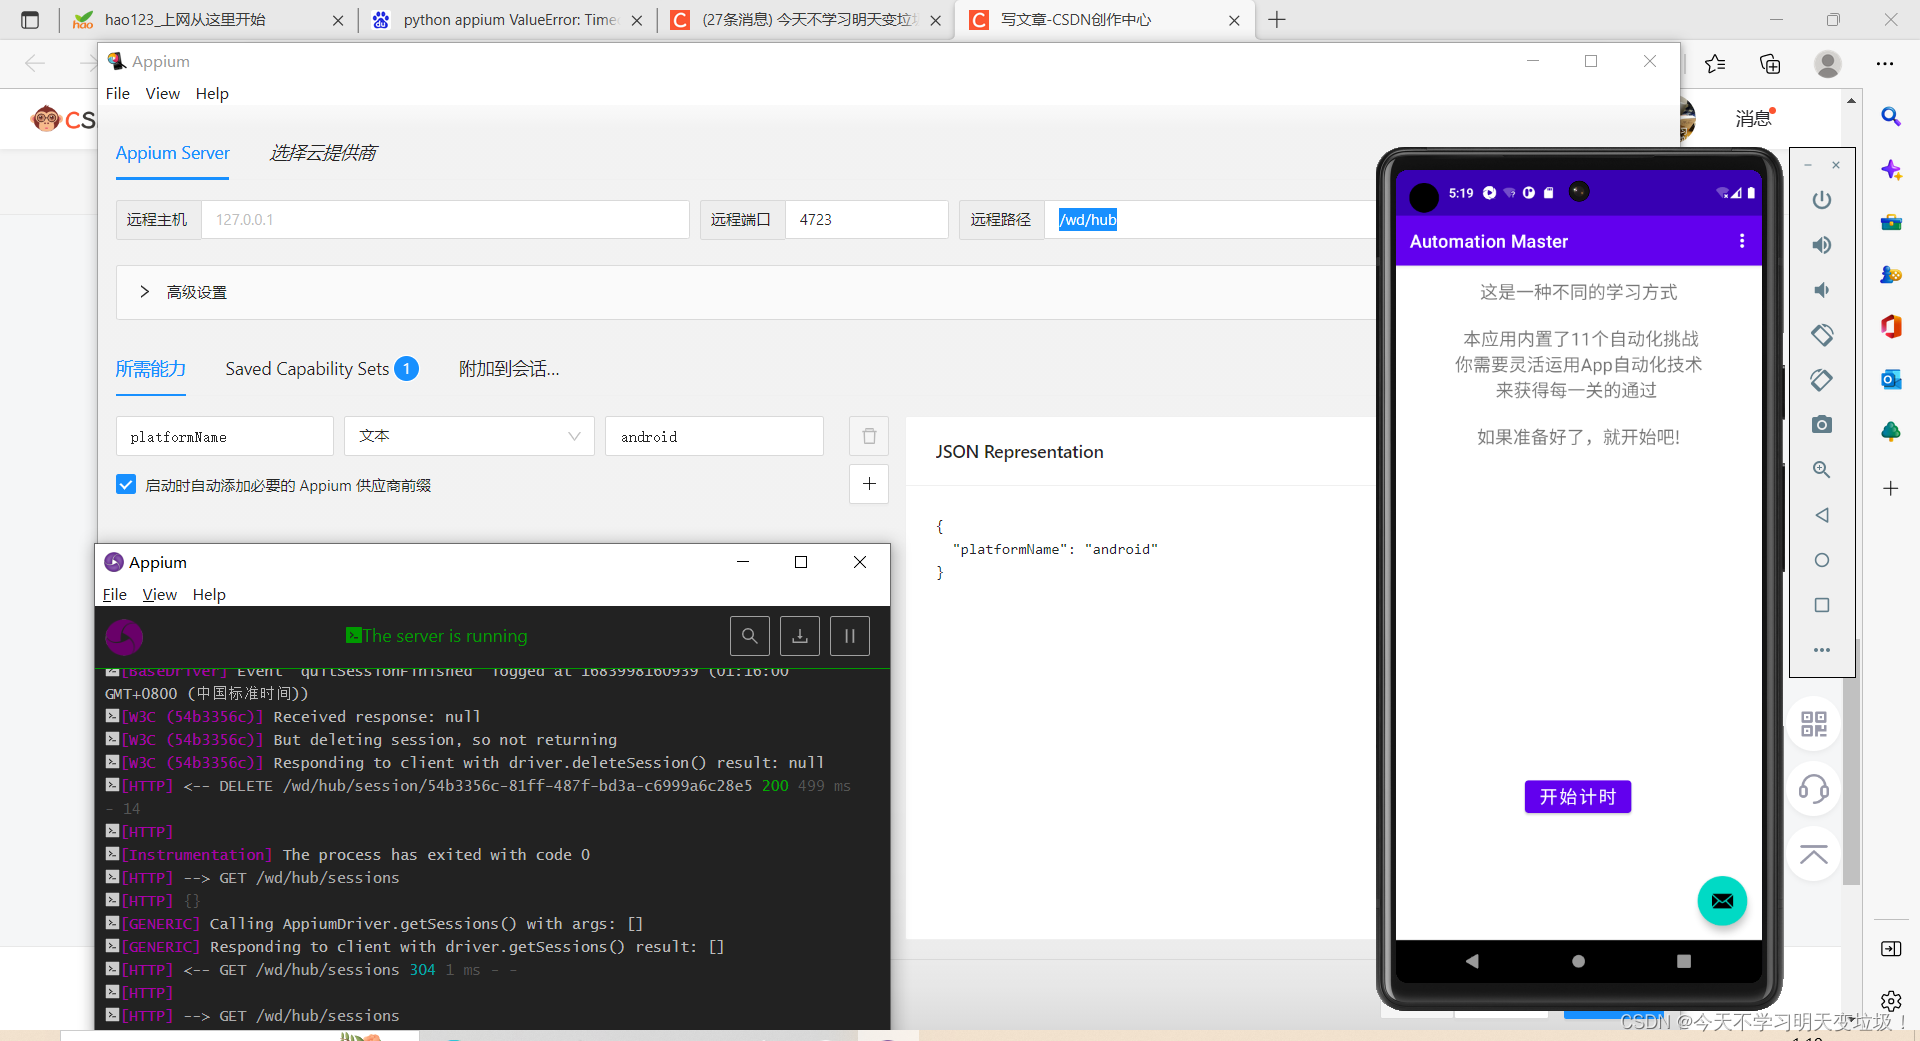Screen dimensions: 1920x1041
Task: Add a new capability with the plus button
Action: coord(868,484)
